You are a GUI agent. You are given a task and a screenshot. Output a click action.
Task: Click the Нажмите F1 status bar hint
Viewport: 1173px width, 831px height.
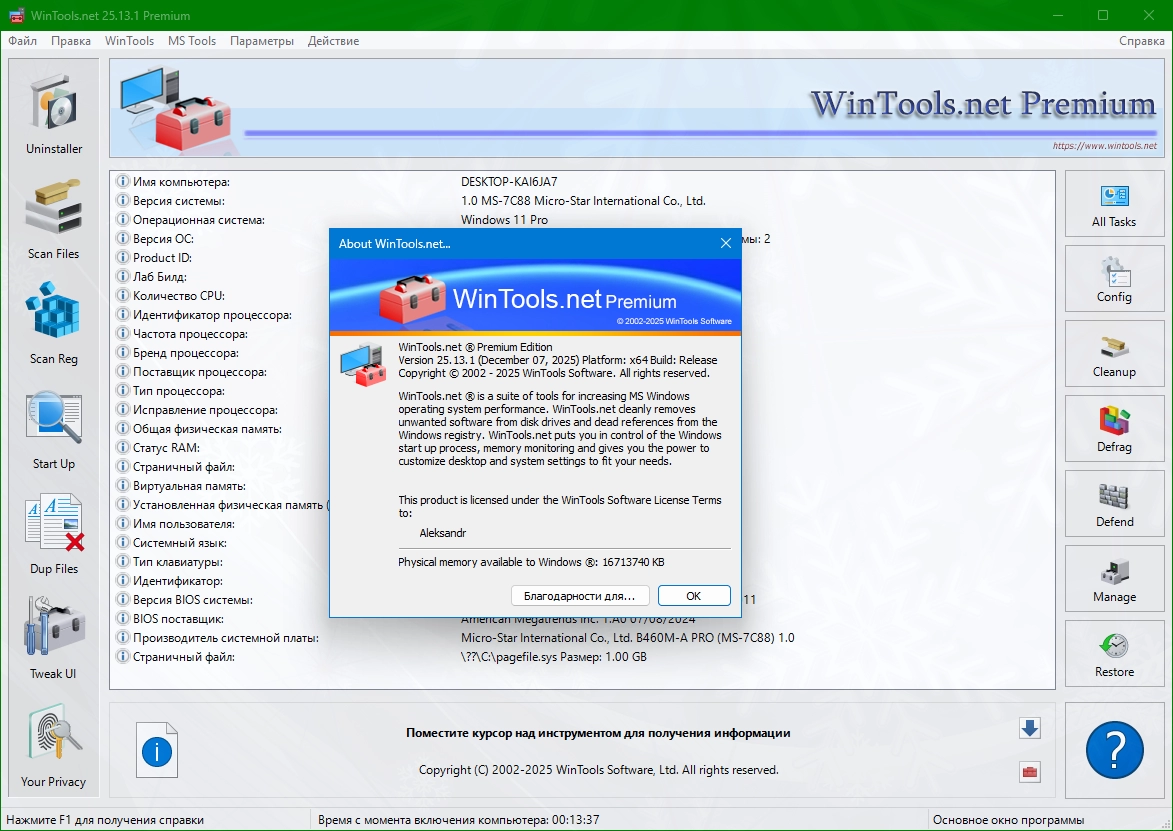point(105,820)
